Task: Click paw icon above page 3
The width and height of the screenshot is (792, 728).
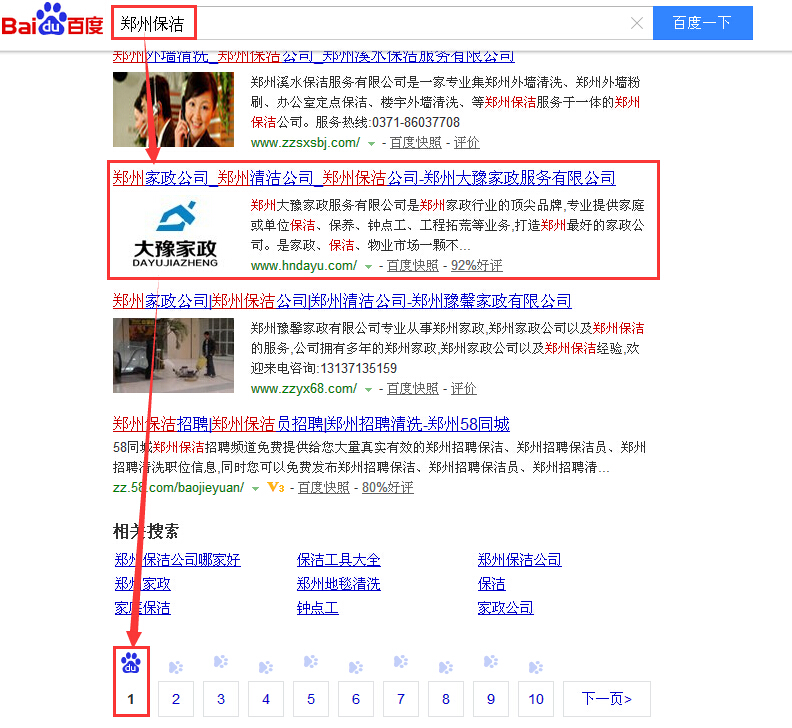Action: (221, 662)
